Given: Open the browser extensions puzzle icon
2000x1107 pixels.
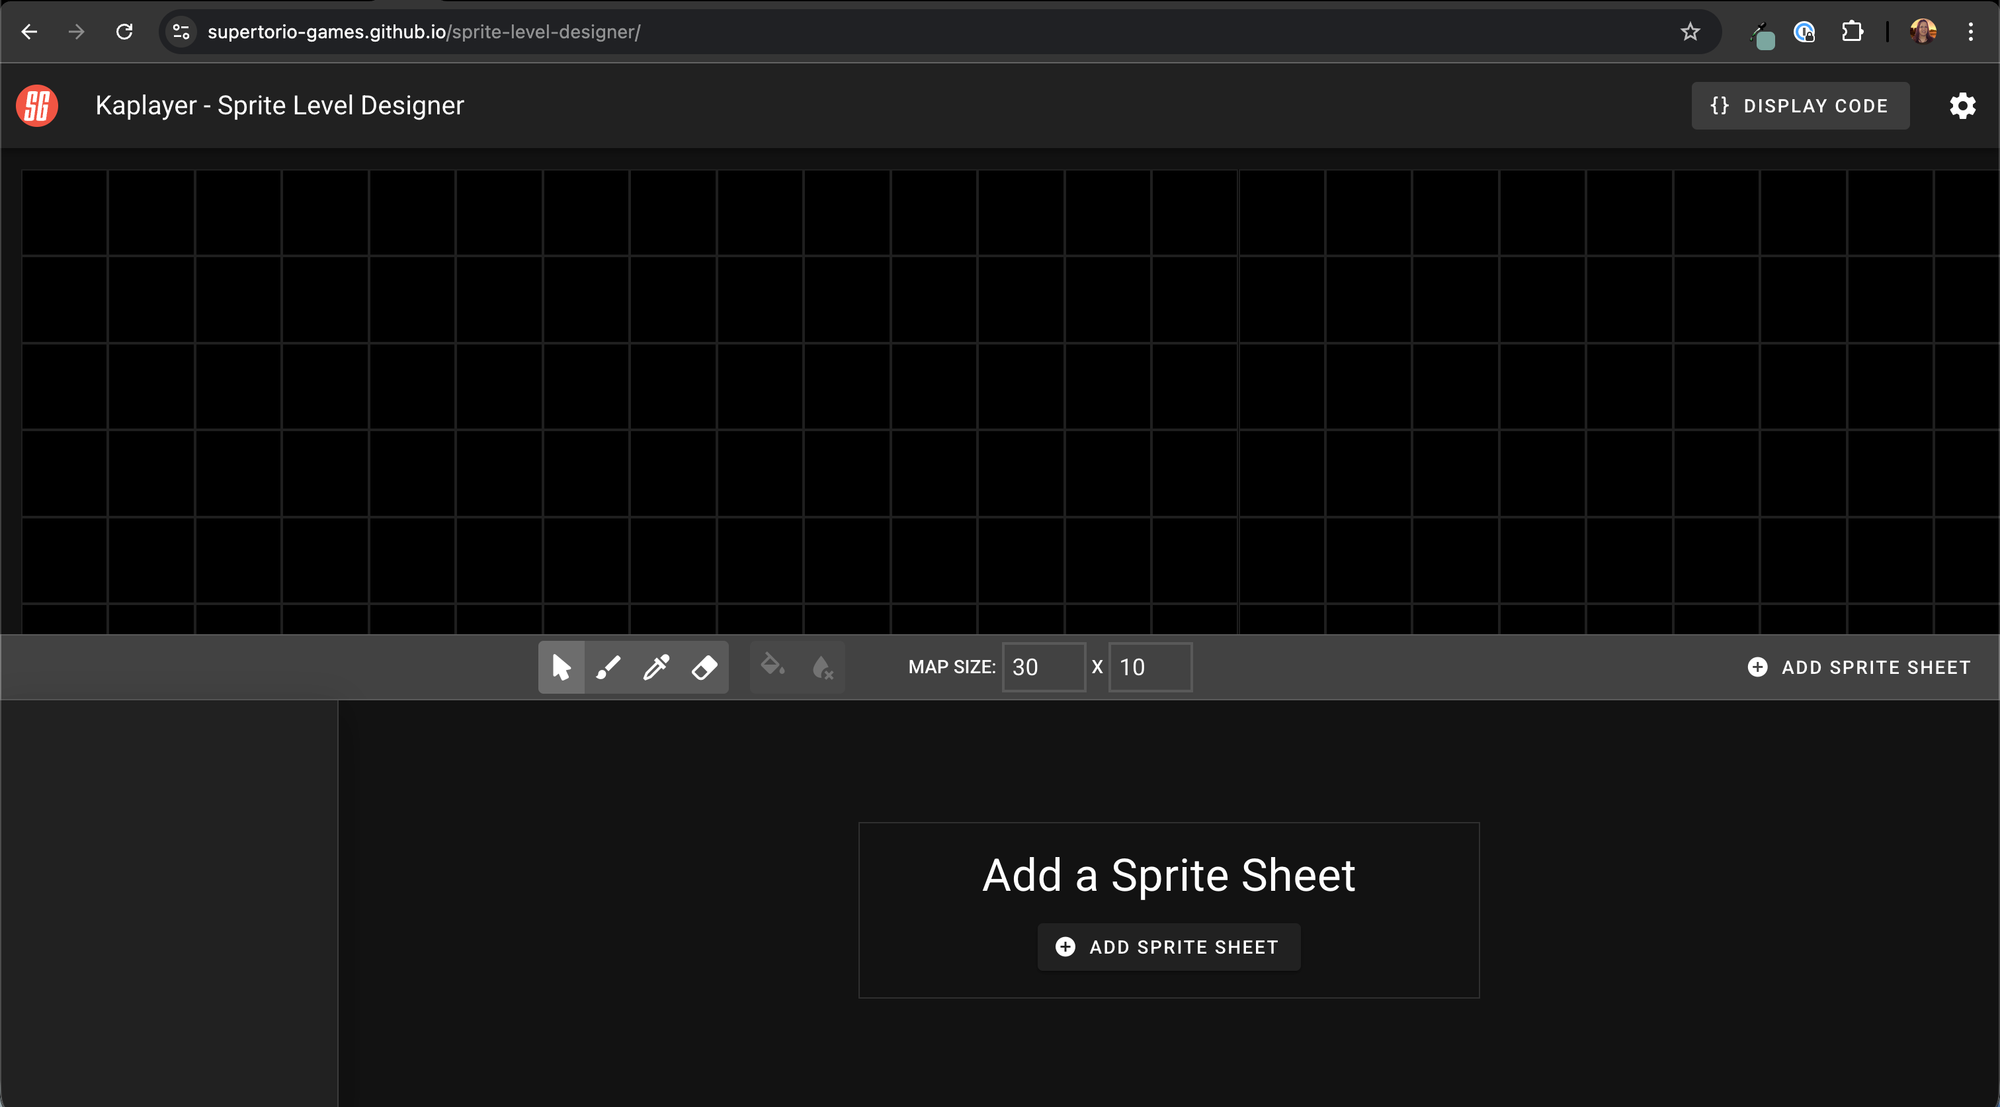Looking at the screenshot, I should coord(1852,31).
